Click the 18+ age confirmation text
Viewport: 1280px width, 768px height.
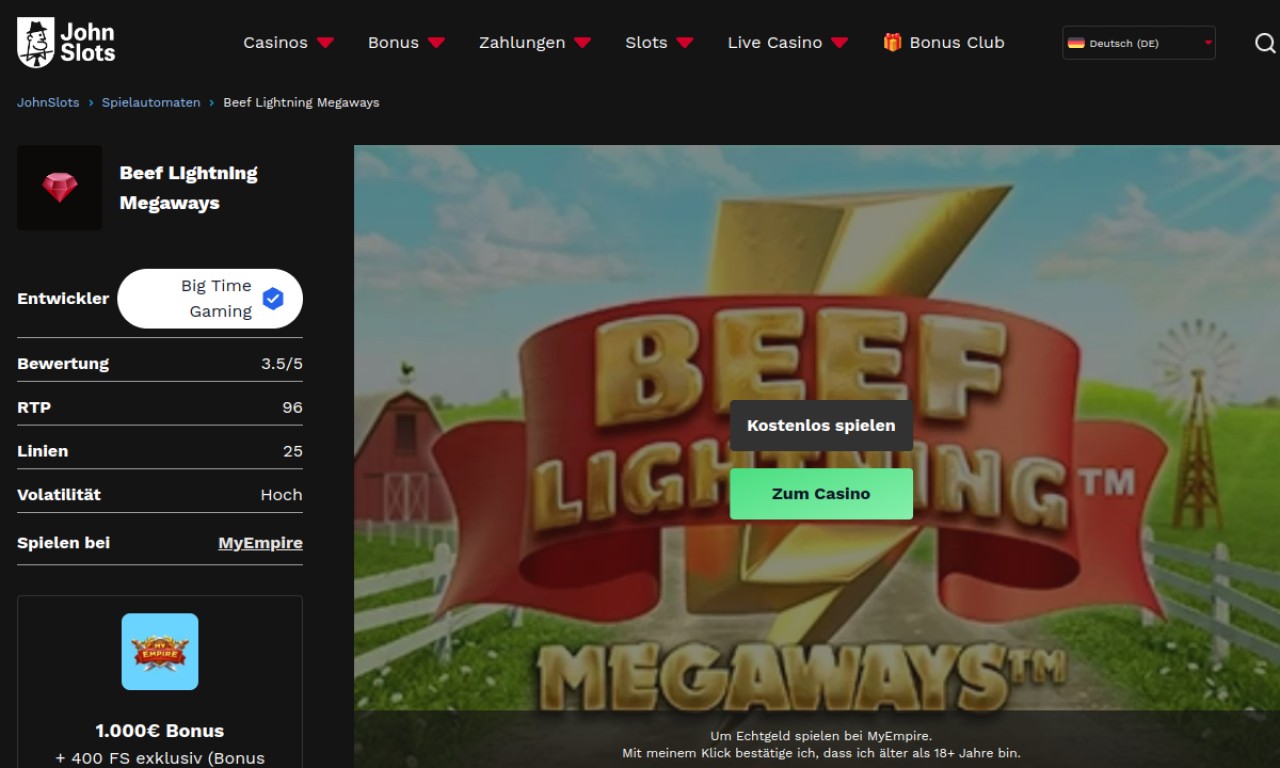[821, 753]
